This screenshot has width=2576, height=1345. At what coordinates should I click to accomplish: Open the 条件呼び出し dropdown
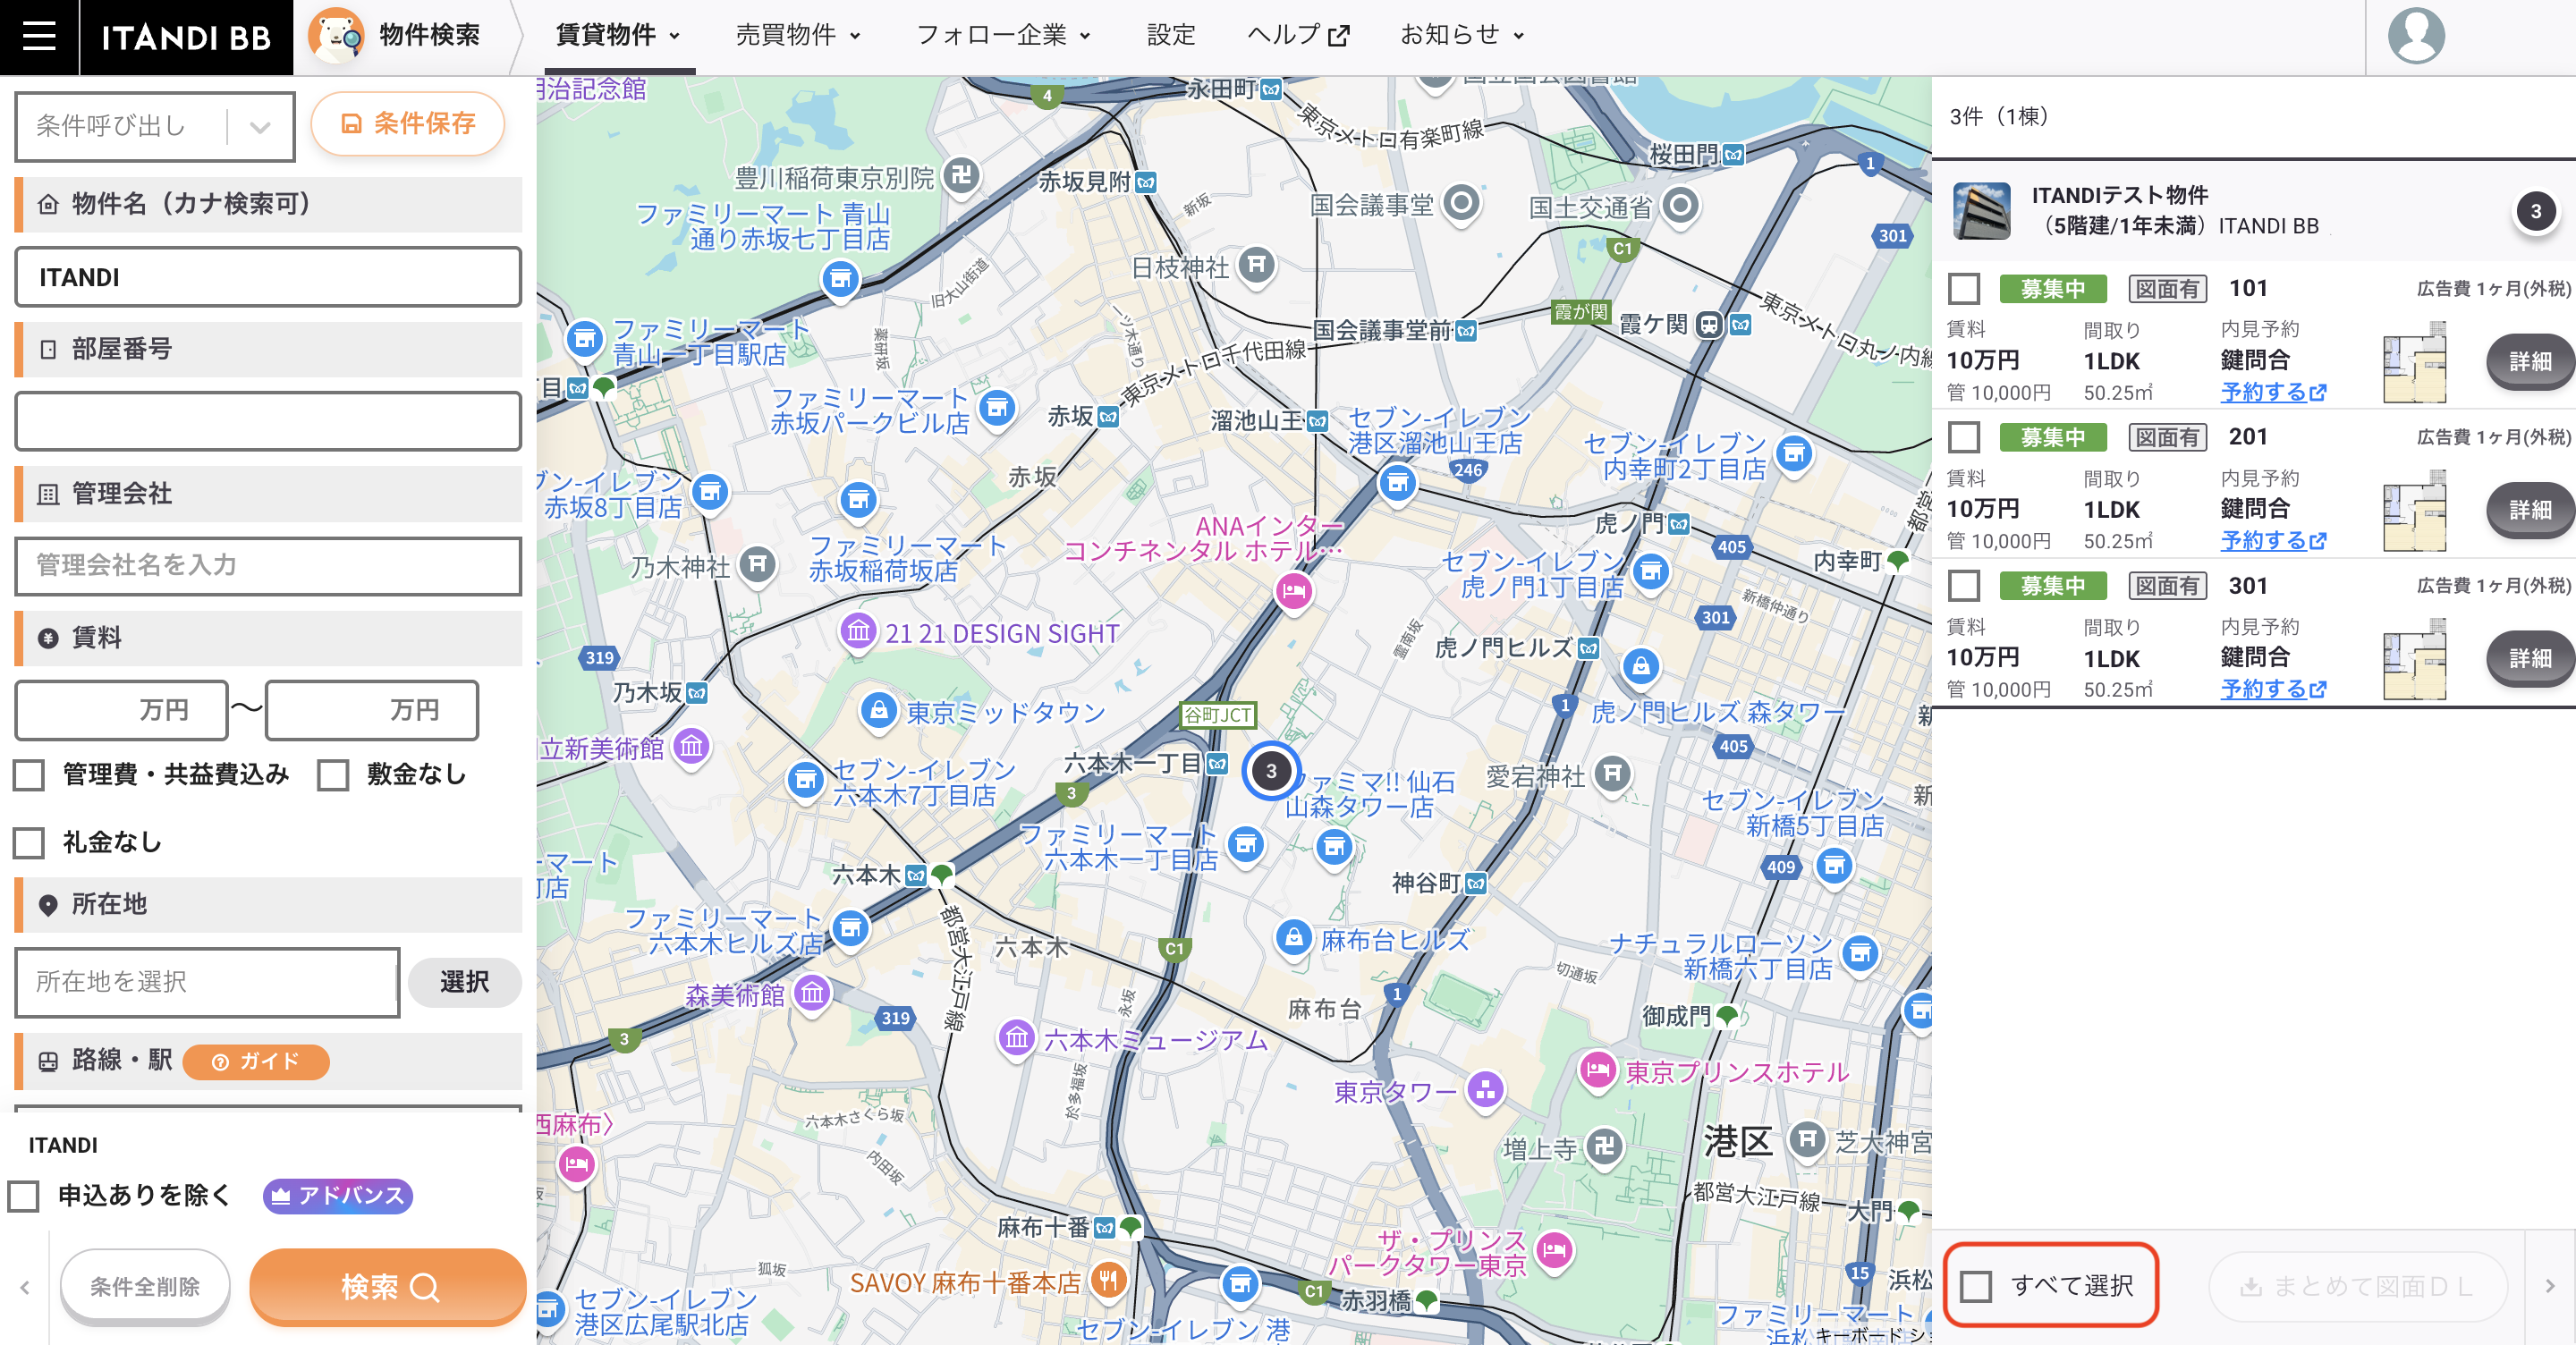(155, 127)
